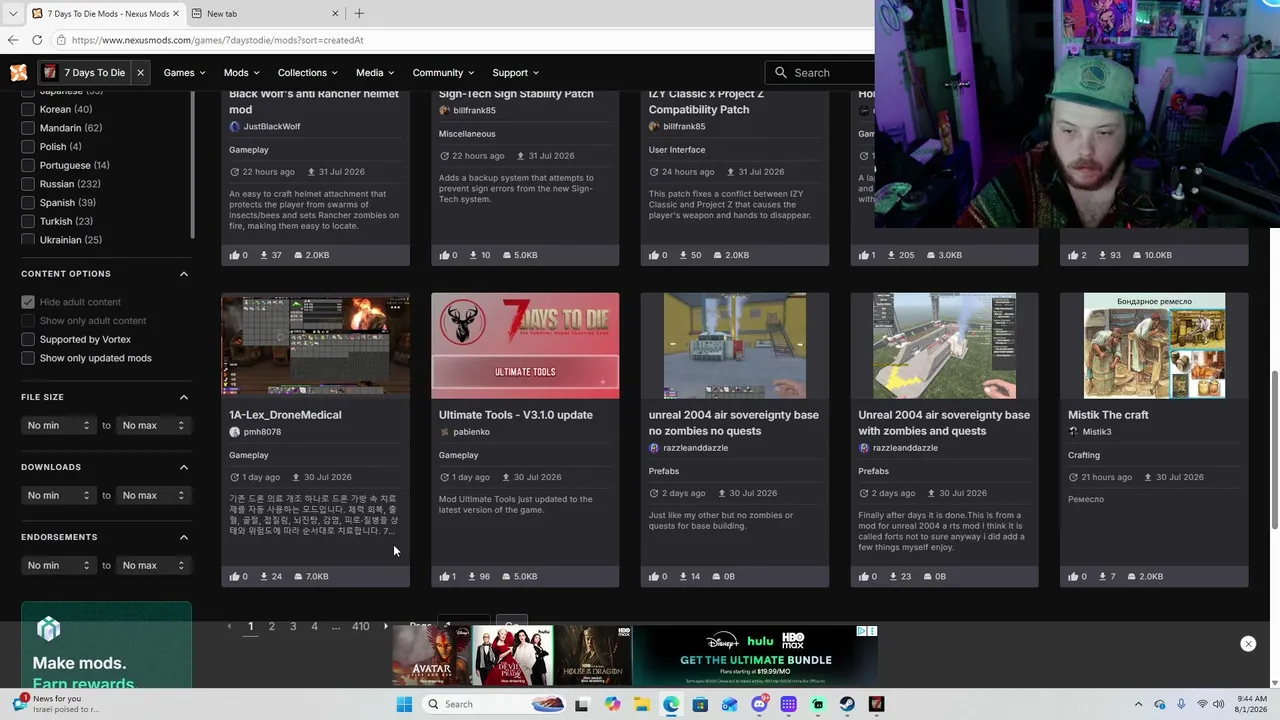This screenshot has width=1280, height=720.
Task: Jump to page 410 of results
Action: (x=361, y=627)
